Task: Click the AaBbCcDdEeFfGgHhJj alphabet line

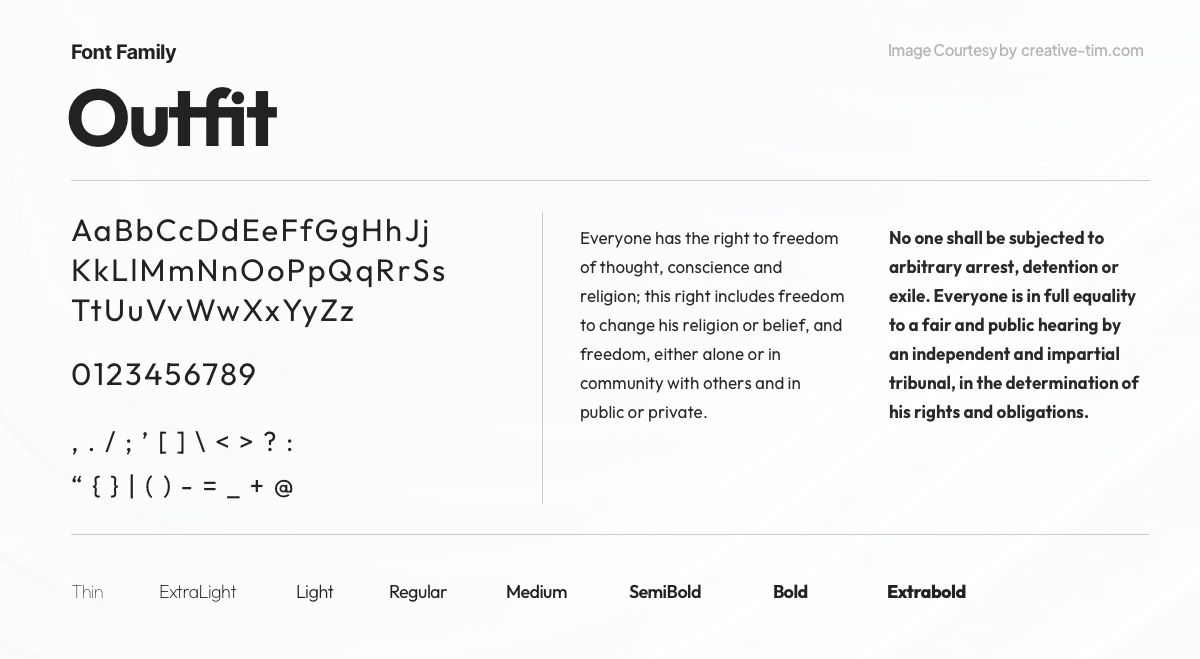Action: point(250,232)
